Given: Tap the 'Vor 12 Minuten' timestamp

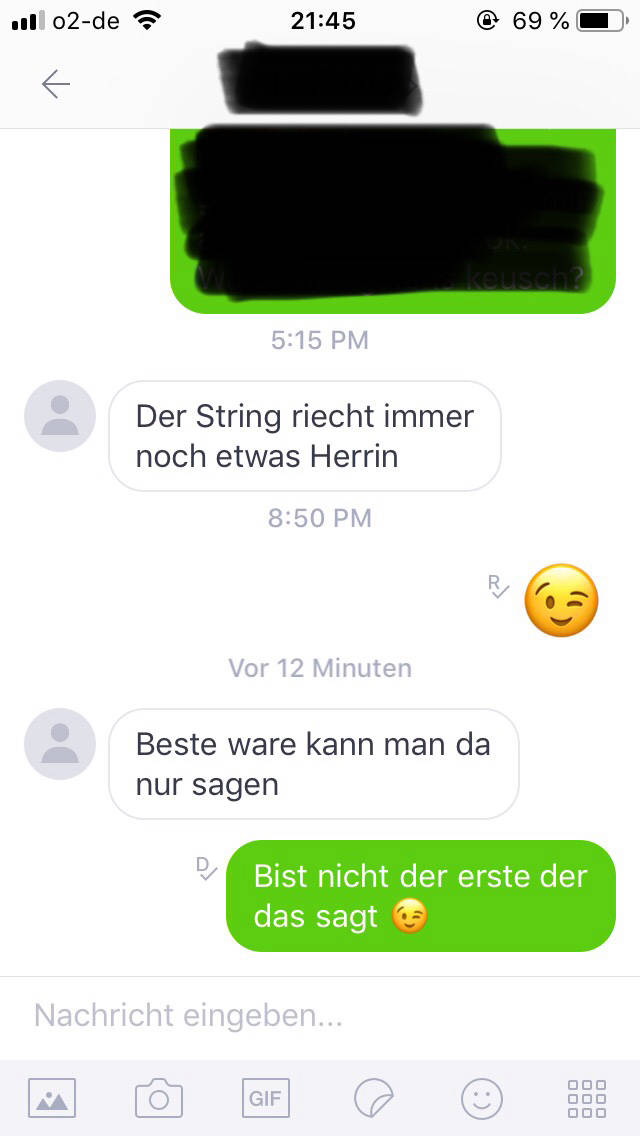Looking at the screenshot, I should pyautogui.click(x=320, y=667).
